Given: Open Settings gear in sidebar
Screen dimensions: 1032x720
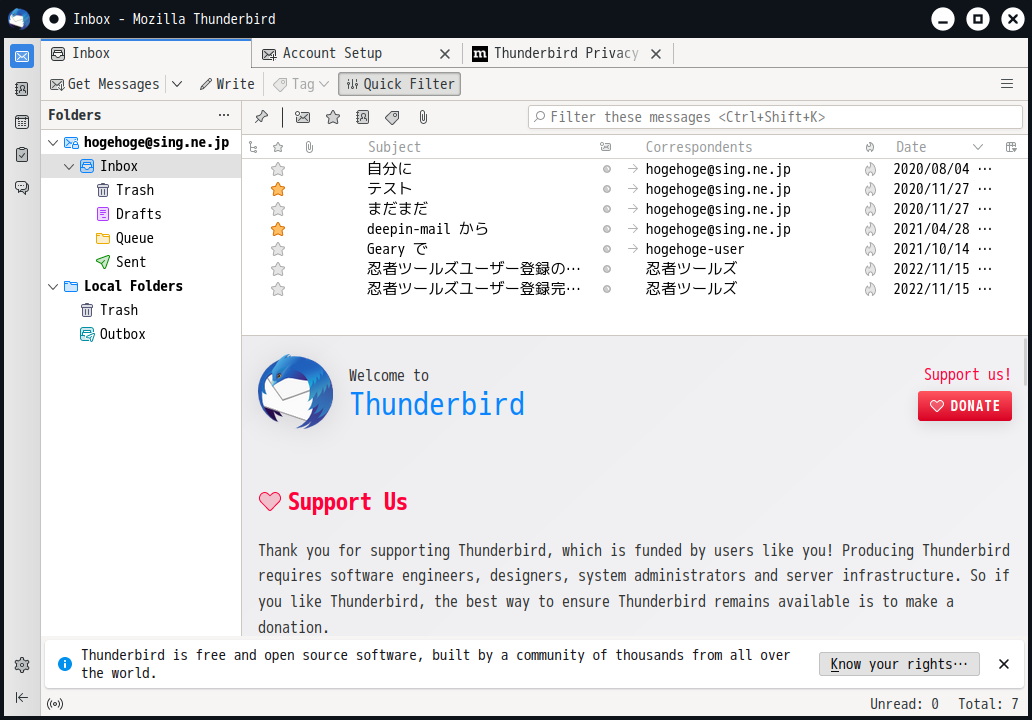Looking at the screenshot, I should [x=22, y=665].
